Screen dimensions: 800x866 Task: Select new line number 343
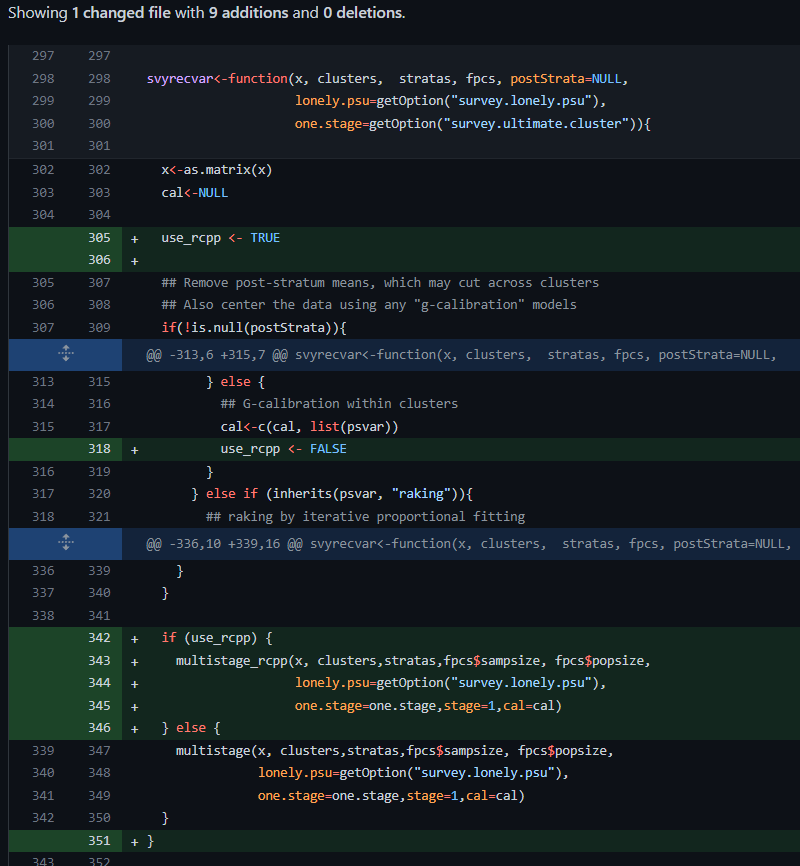point(99,661)
